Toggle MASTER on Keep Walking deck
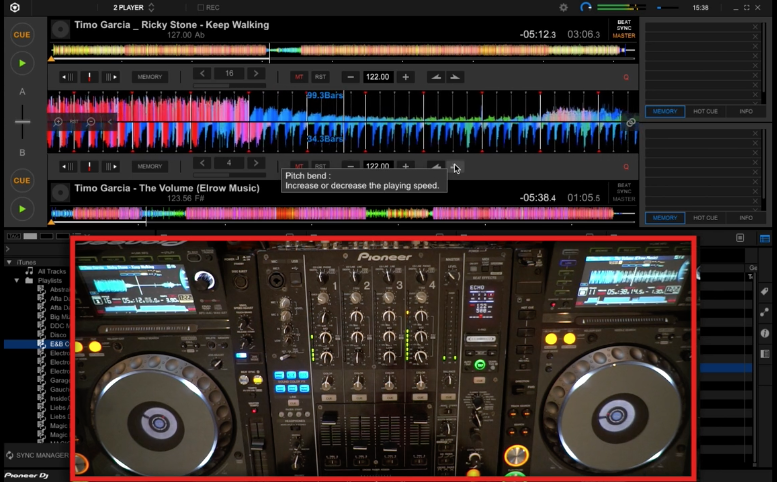The image size is (777, 482). pyautogui.click(x=624, y=36)
